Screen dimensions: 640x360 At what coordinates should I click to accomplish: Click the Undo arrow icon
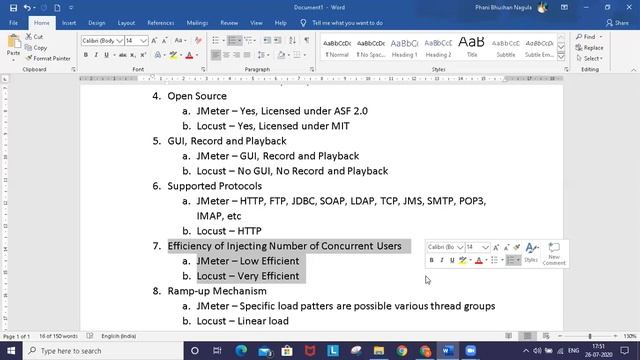click(27, 7)
